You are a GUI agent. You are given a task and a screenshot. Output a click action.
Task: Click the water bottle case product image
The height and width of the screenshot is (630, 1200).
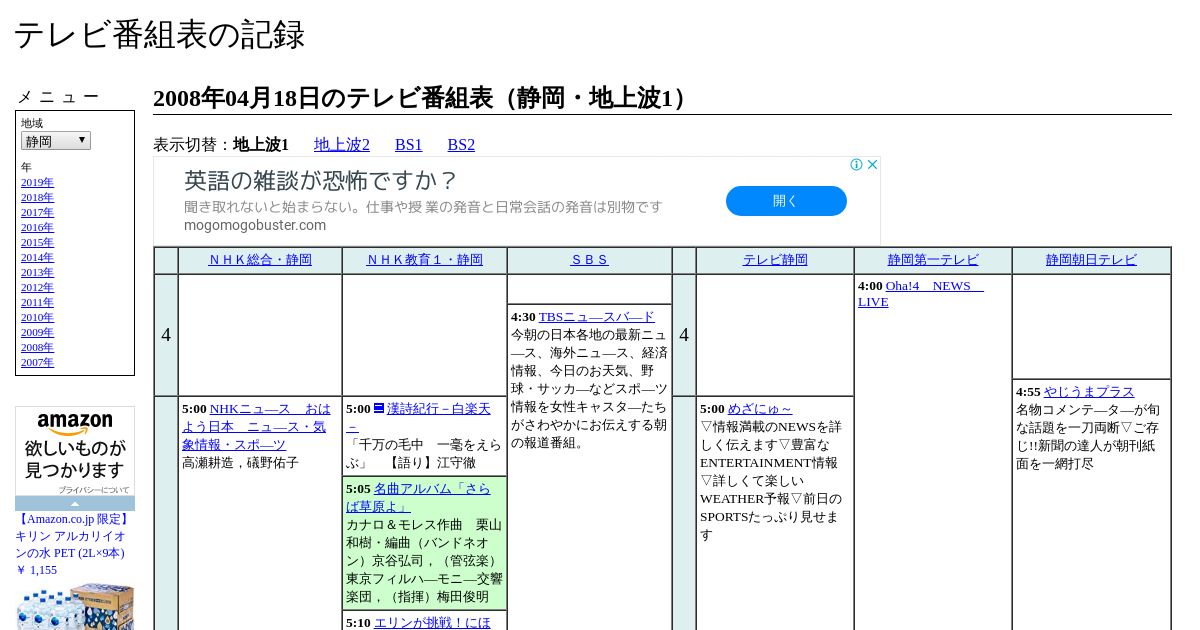click(x=75, y=606)
